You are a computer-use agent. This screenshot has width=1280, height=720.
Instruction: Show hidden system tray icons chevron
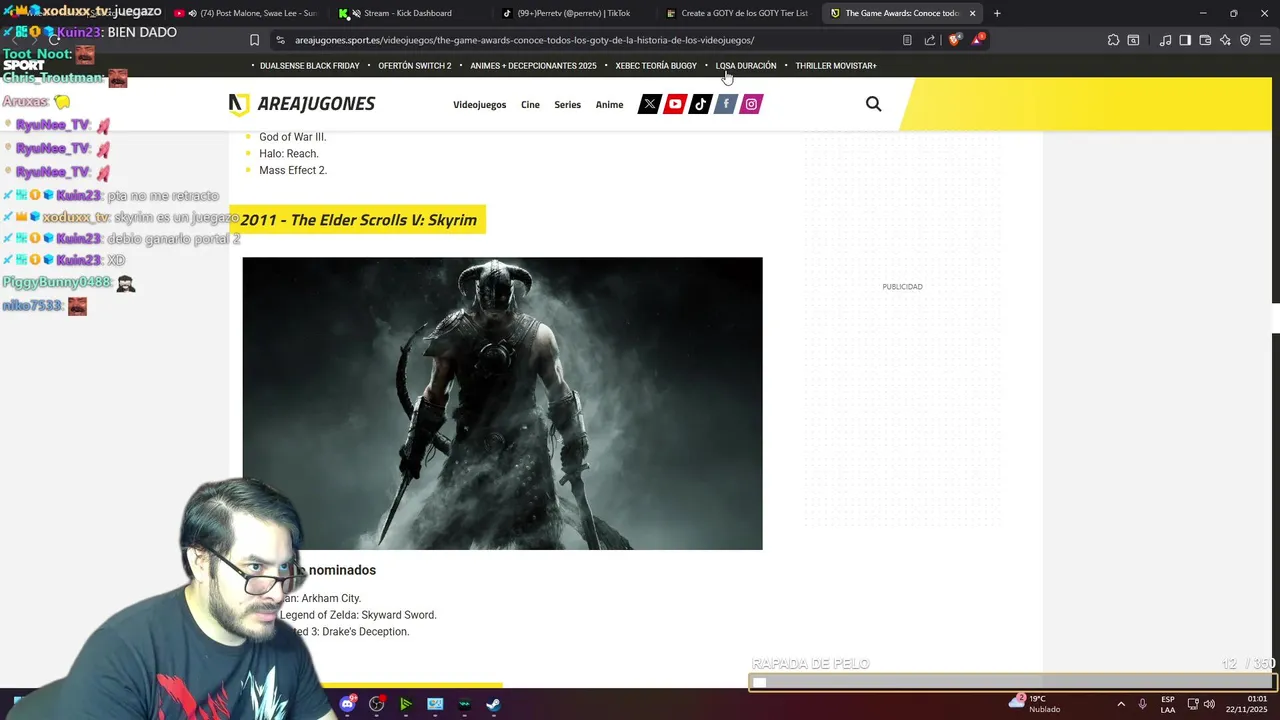click(x=1120, y=704)
